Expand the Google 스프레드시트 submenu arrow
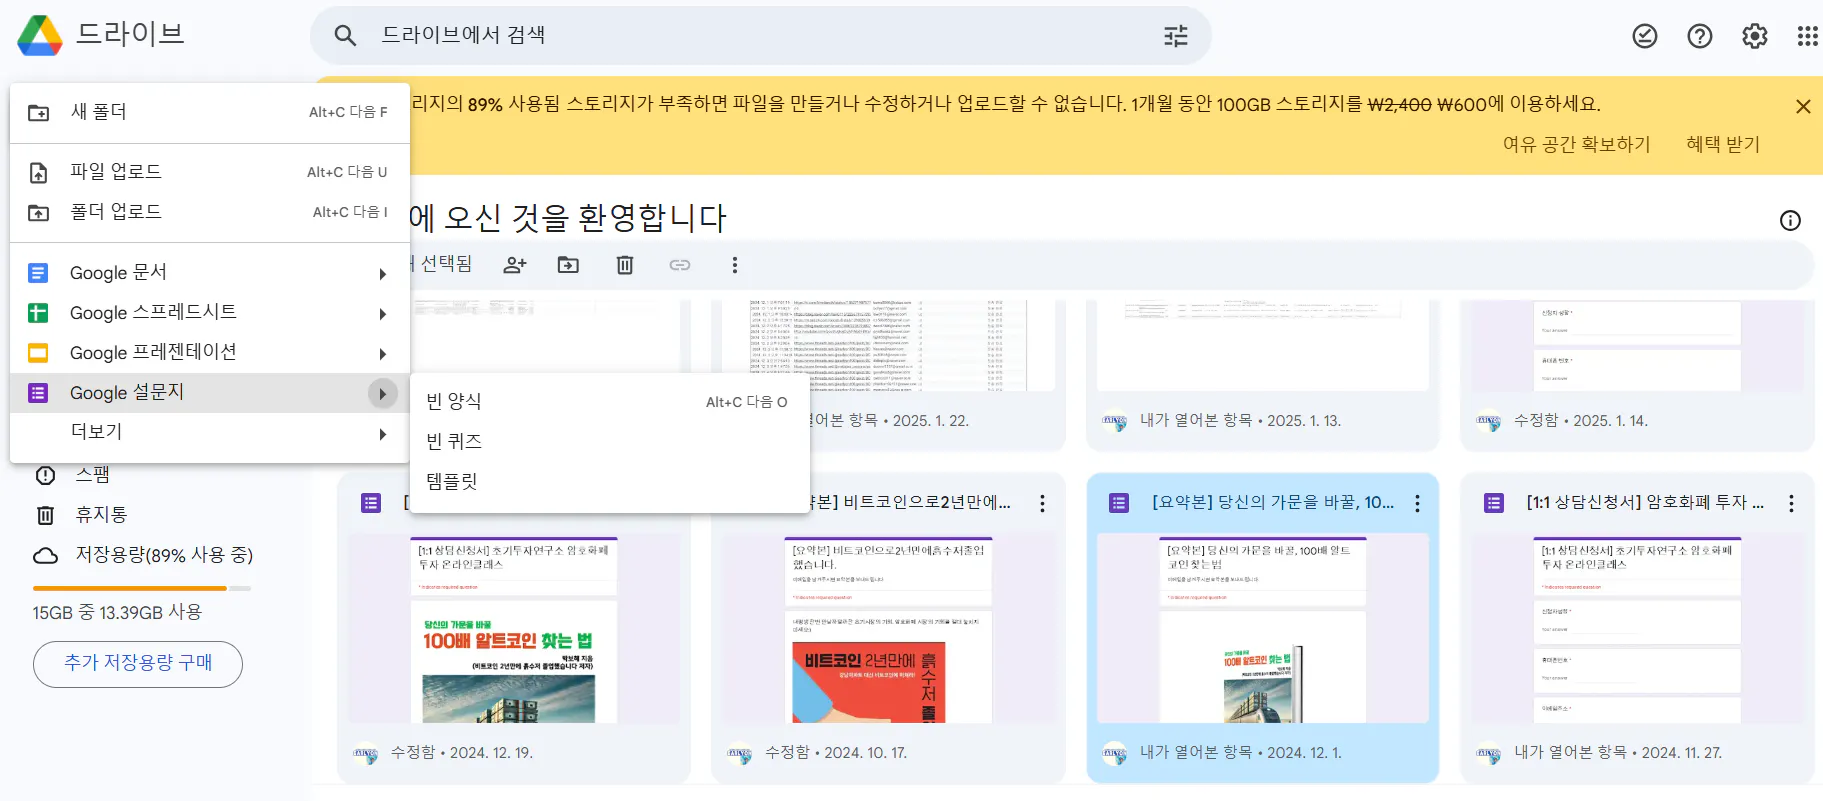The width and height of the screenshot is (1823, 801). (382, 314)
